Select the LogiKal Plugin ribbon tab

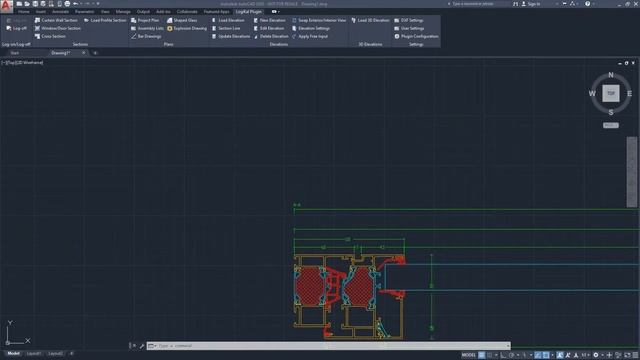pos(249,12)
